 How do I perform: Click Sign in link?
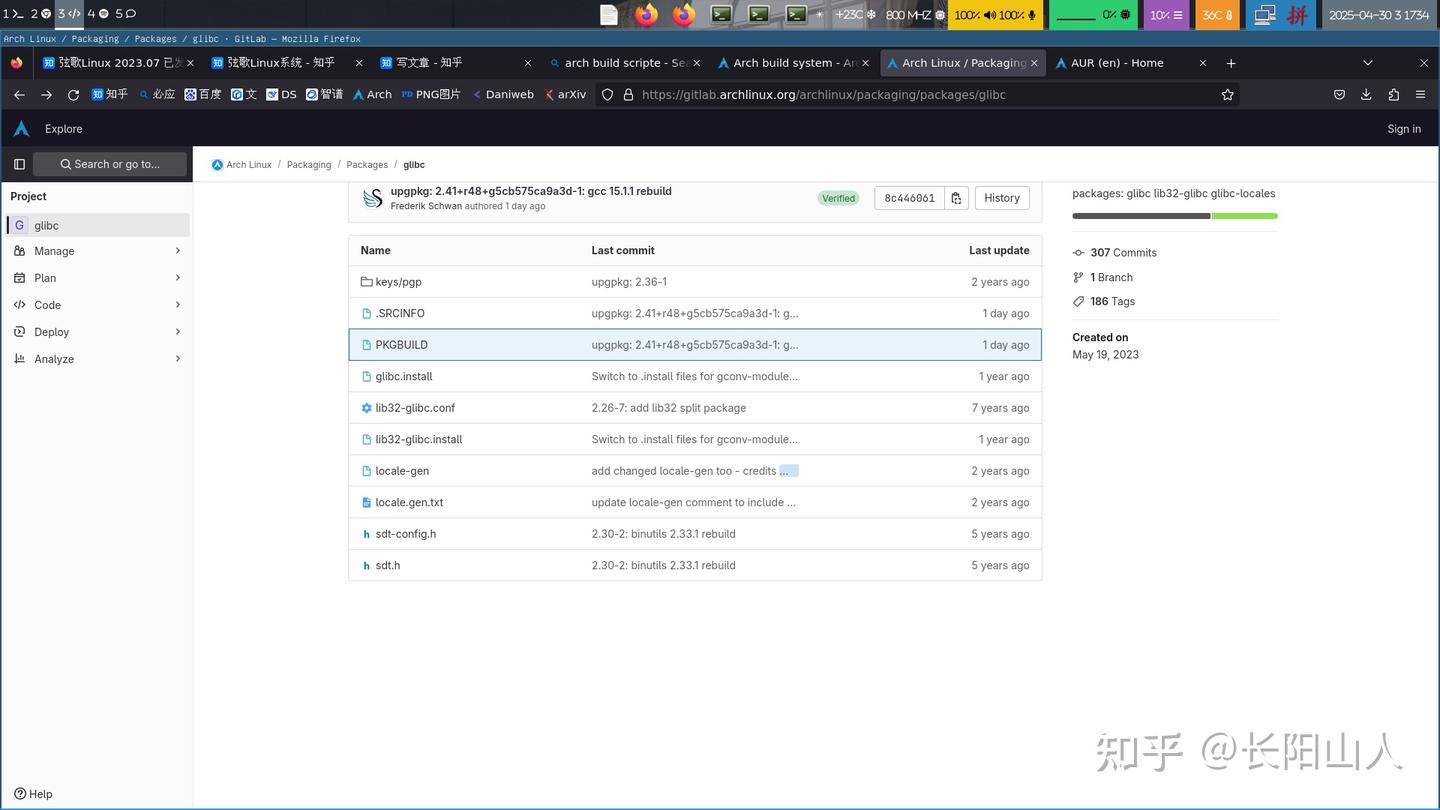(x=1404, y=129)
